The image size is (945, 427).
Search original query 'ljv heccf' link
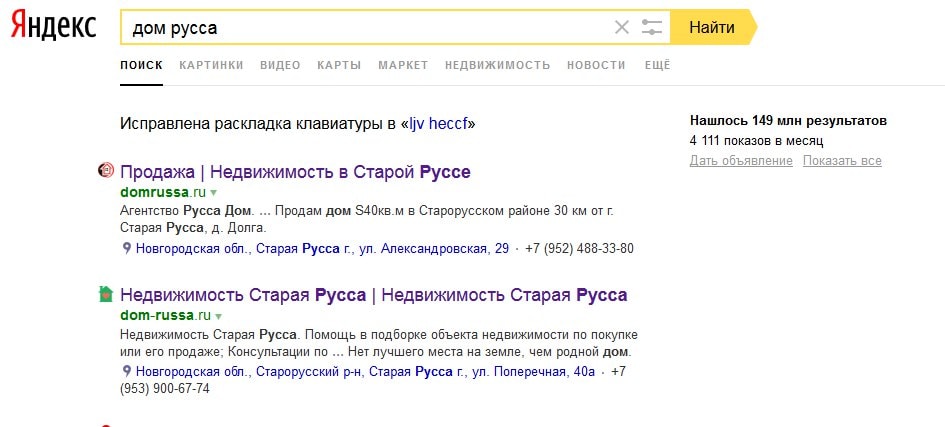[x=438, y=124]
